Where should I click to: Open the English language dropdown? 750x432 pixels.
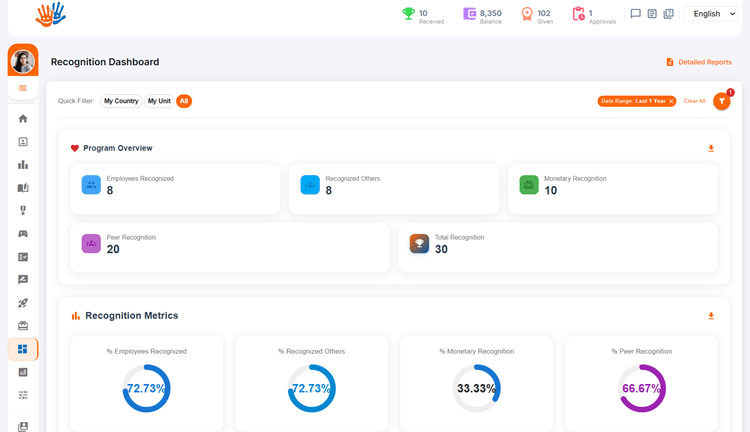pos(711,14)
